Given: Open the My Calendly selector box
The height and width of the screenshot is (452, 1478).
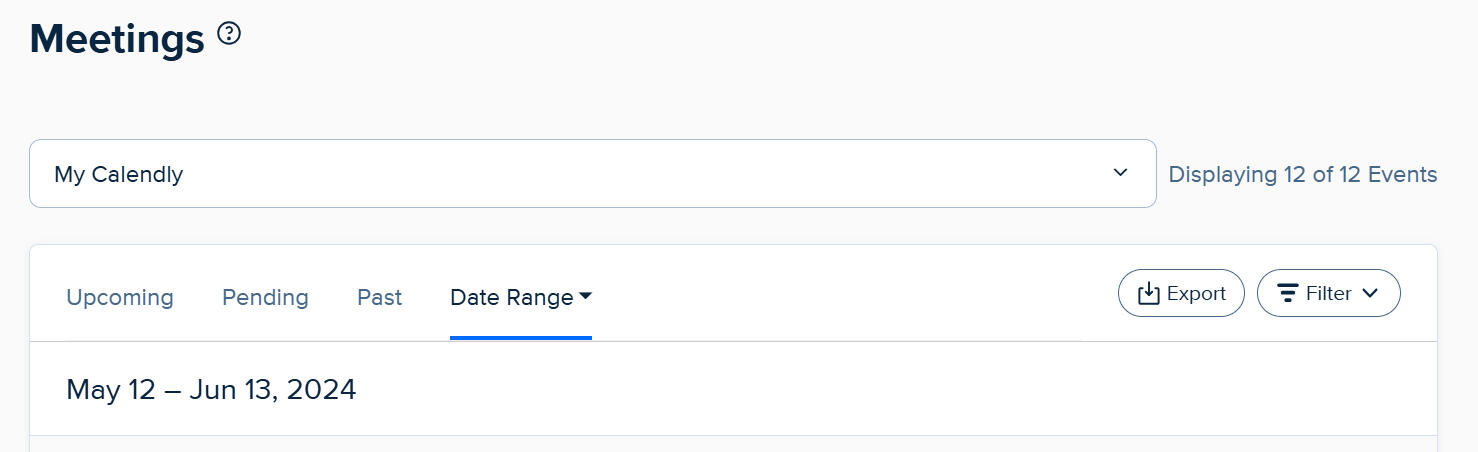Looking at the screenshot, I should click(592, 173).
